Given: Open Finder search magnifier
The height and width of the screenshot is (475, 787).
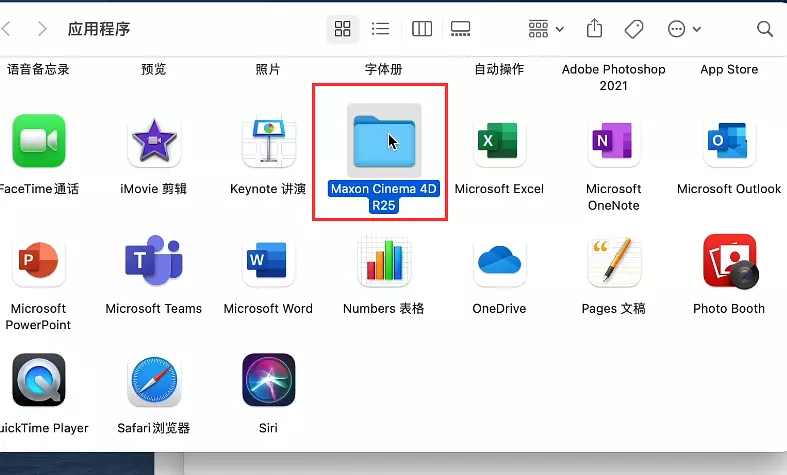Looking at the screenshot, I should click(x=765, y=29).
